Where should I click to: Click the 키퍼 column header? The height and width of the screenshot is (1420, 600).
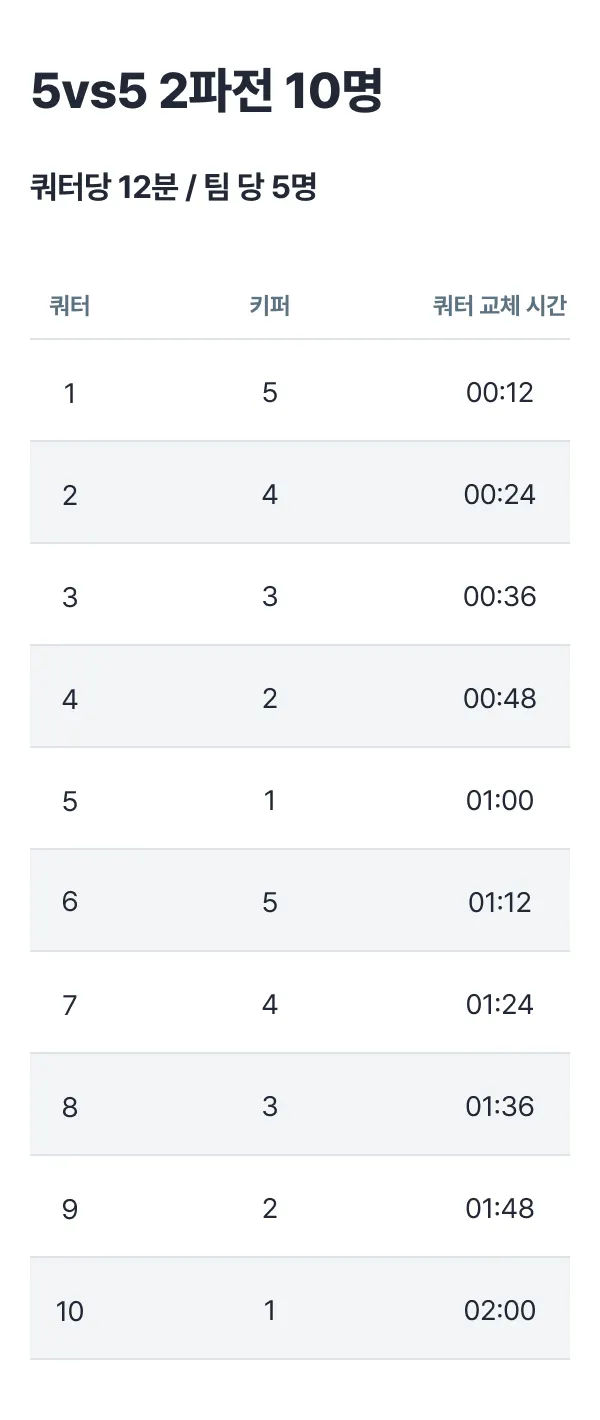coord(270,306)
